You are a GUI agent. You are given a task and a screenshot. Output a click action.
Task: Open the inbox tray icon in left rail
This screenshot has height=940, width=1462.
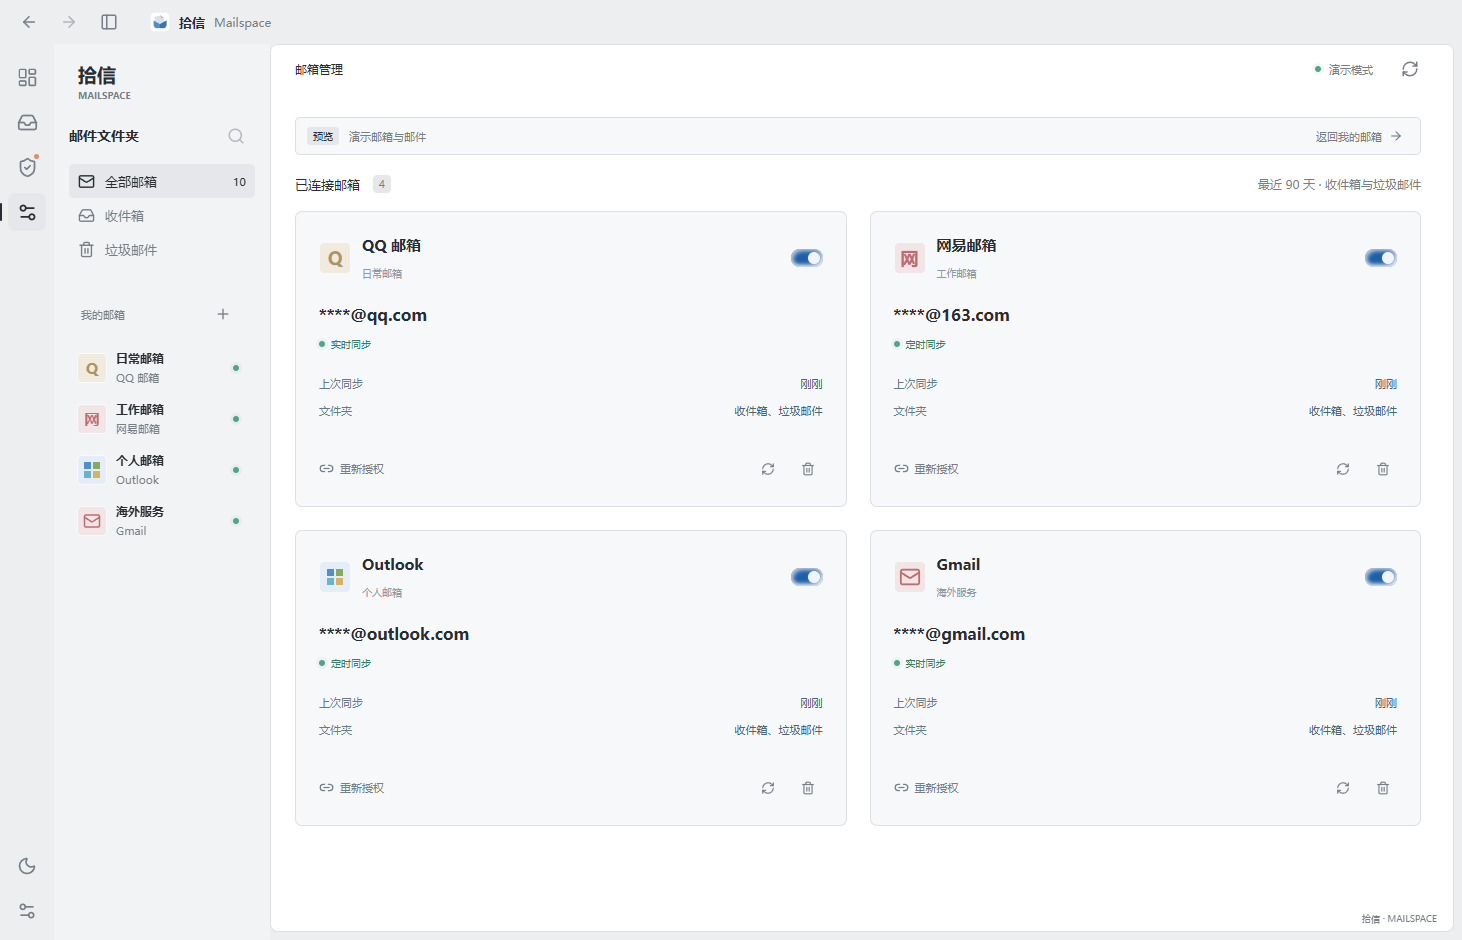(27, 122)
